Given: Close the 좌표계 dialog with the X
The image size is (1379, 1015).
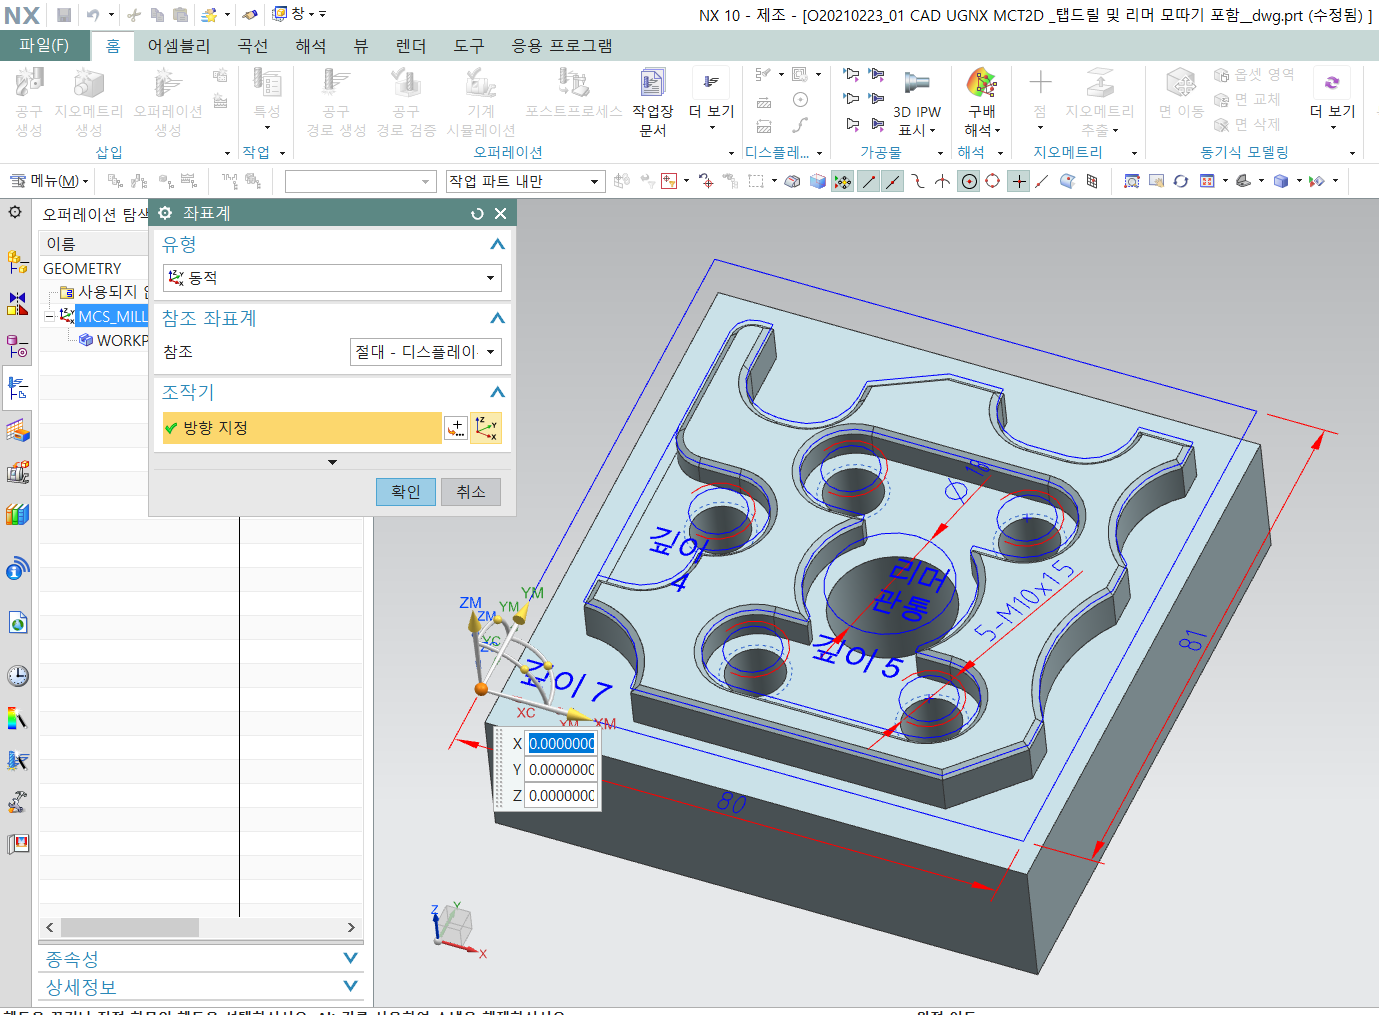Looking at the screenshot, I should click(x=500, y=213).
